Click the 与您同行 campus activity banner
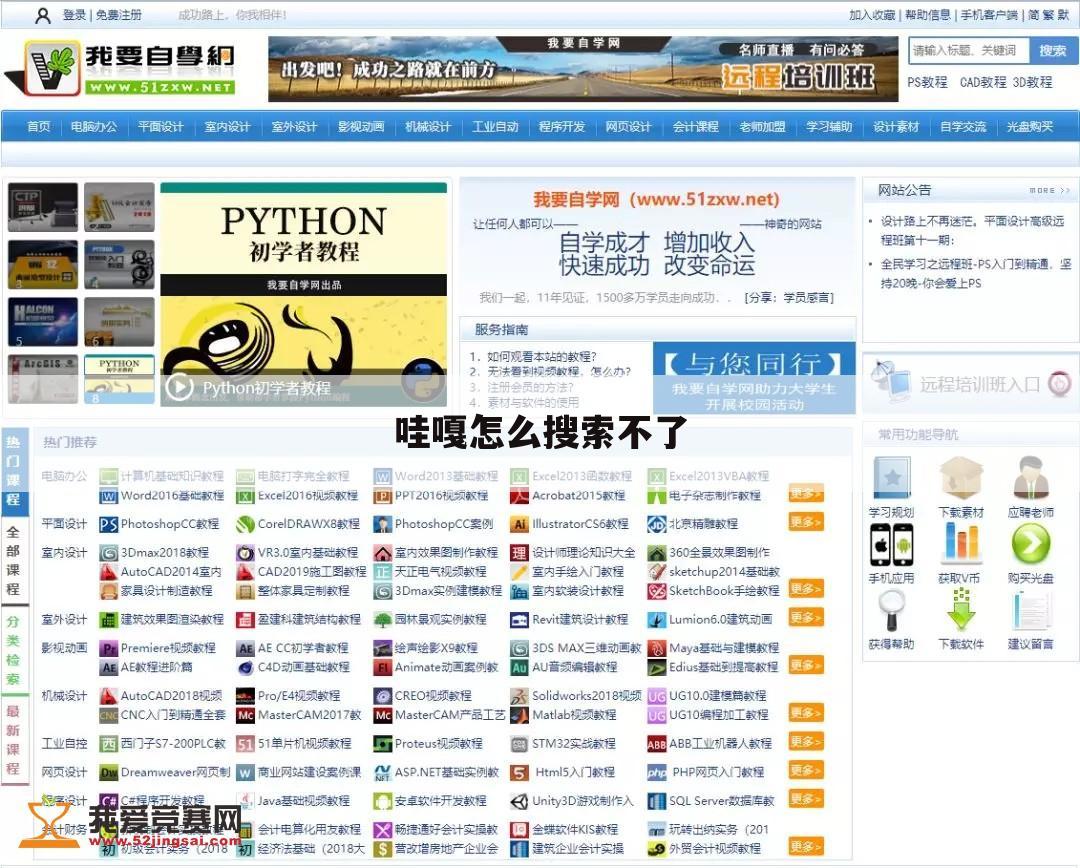Viewport: 1080px width, 868px height. tap(754, 378)
